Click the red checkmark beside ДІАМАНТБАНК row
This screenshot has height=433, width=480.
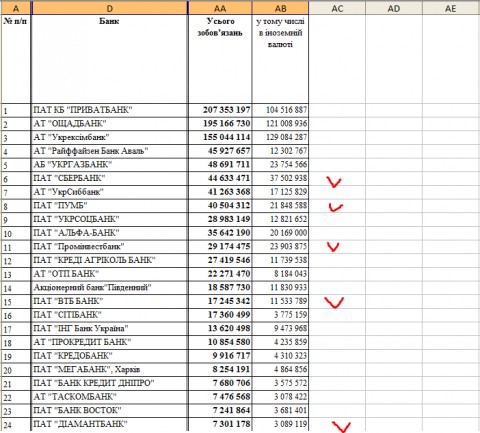coord(341,427)
